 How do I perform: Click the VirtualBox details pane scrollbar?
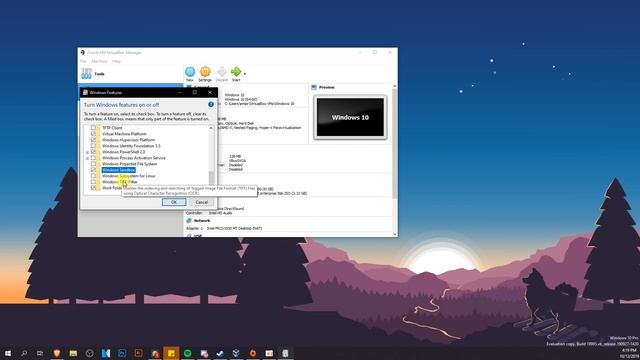[x=394, y=143]
